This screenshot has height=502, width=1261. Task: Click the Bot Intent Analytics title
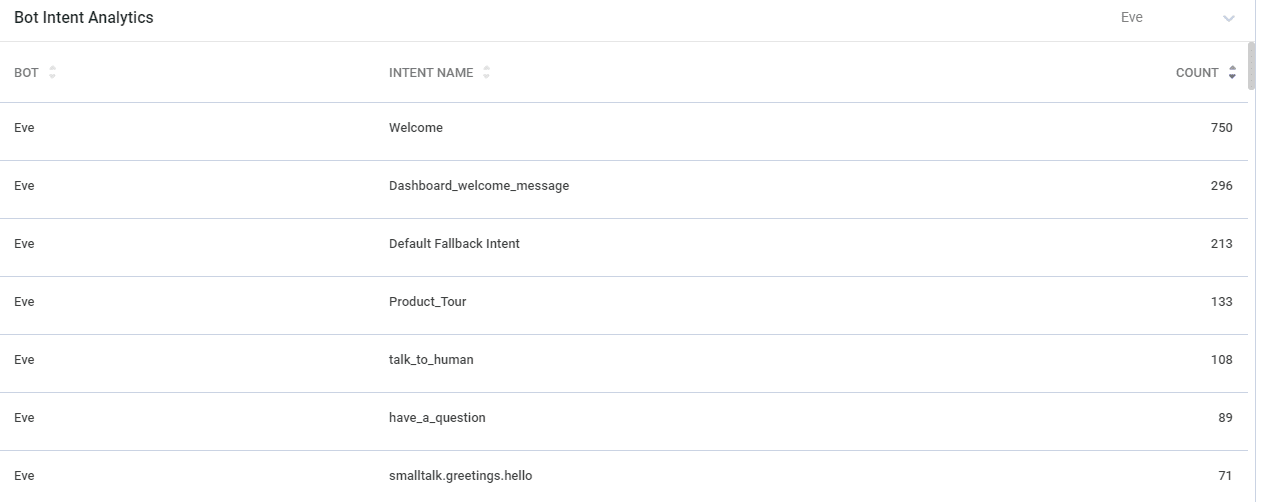coord(84,18)
